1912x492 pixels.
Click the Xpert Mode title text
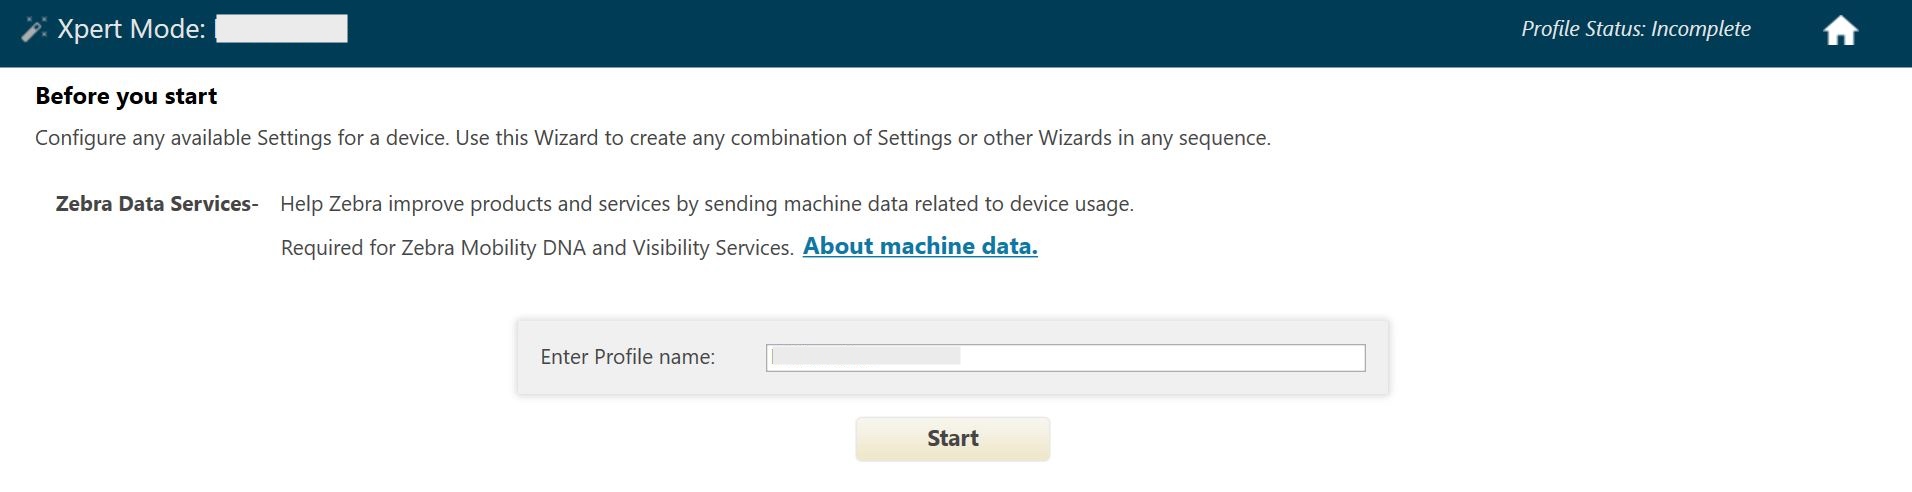[130, 29]
